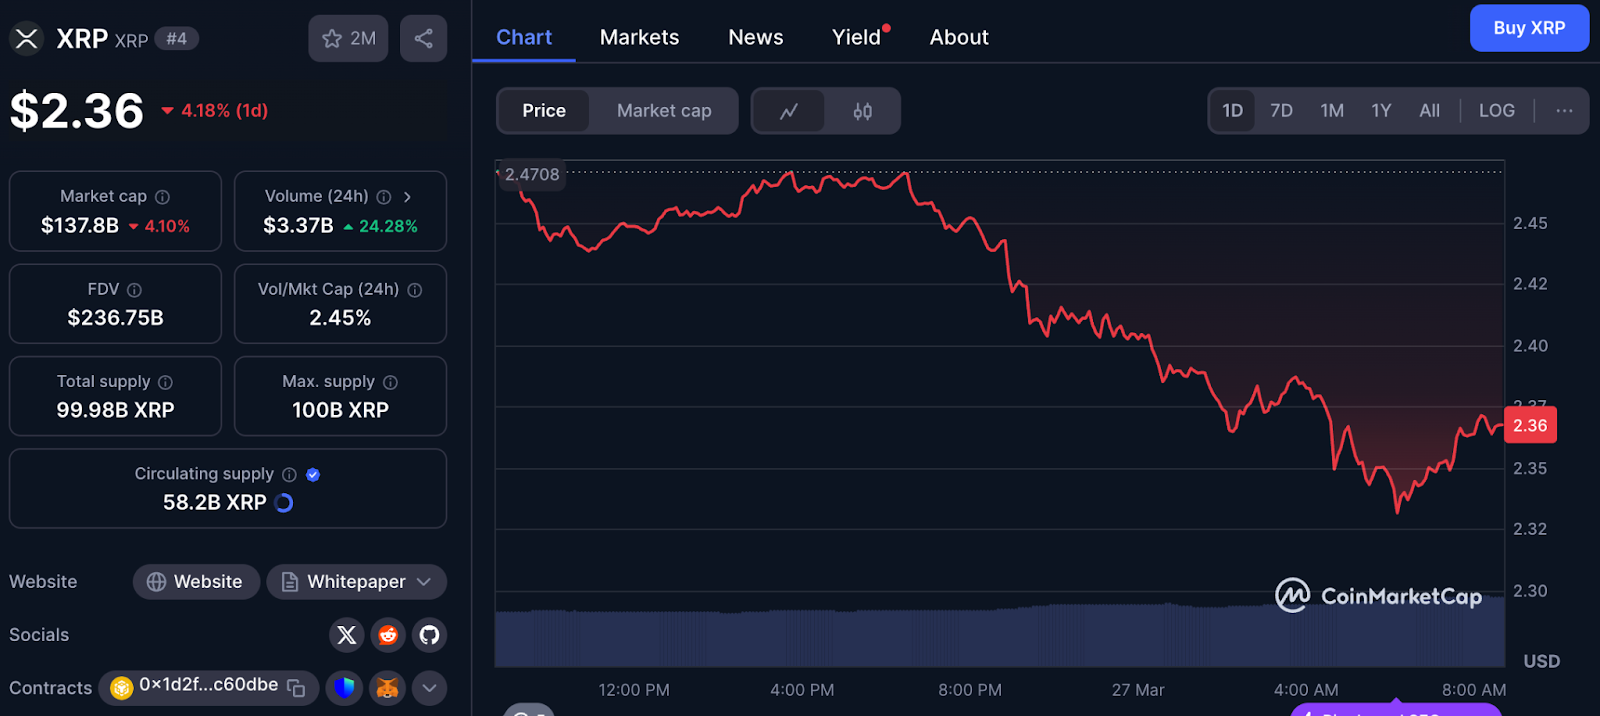1600x716 pixels.
Task: Click the MetaMask fox icon
Action: (x=387, y=688)
